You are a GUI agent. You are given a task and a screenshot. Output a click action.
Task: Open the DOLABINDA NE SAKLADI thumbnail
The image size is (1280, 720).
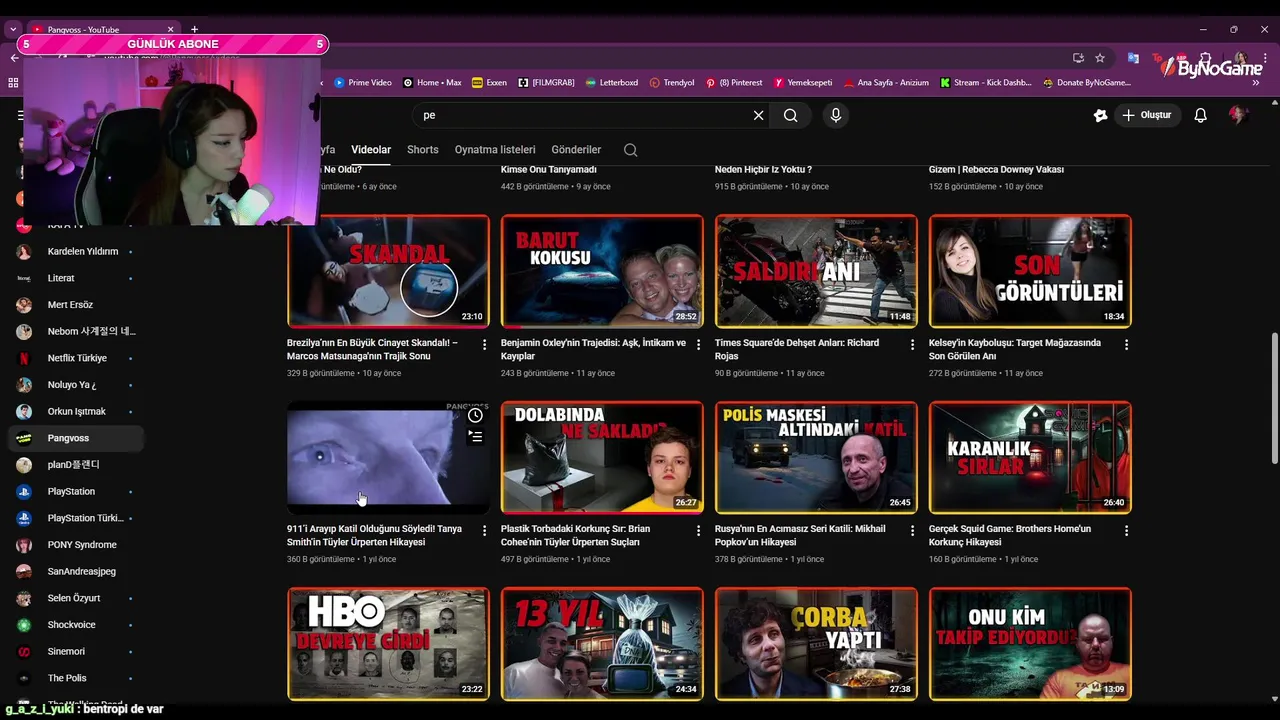pos(602,457)
